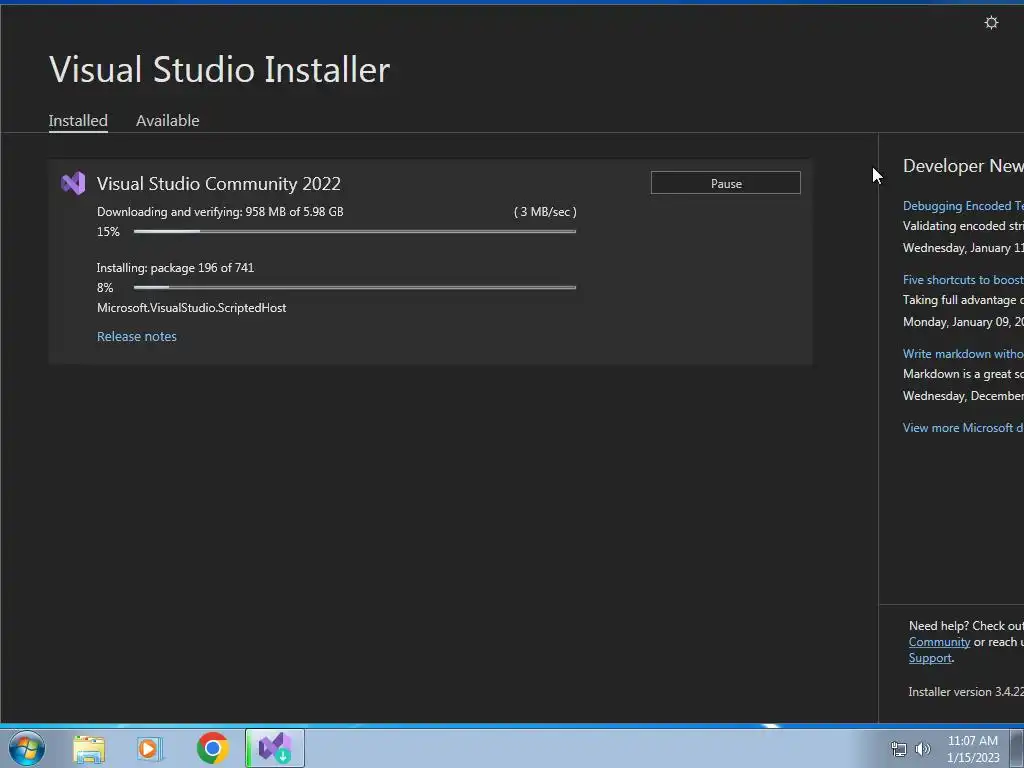Click the installing progress bar at 8%
This screenshot has width=1024, height=768.
coord(355,287)
